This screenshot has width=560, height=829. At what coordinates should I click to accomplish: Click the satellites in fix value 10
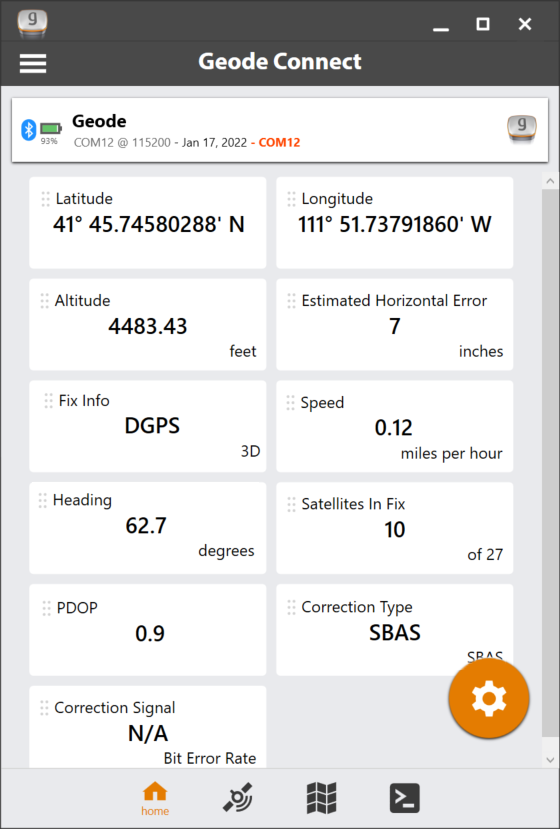click(x=394, y=530)
